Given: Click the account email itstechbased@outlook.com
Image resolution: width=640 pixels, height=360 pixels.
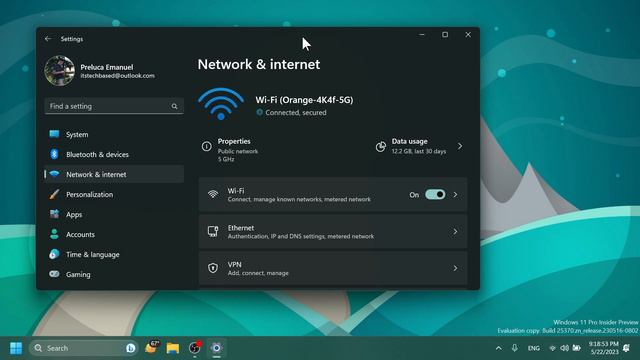Looking at the screenshot, I should (118, 76).
